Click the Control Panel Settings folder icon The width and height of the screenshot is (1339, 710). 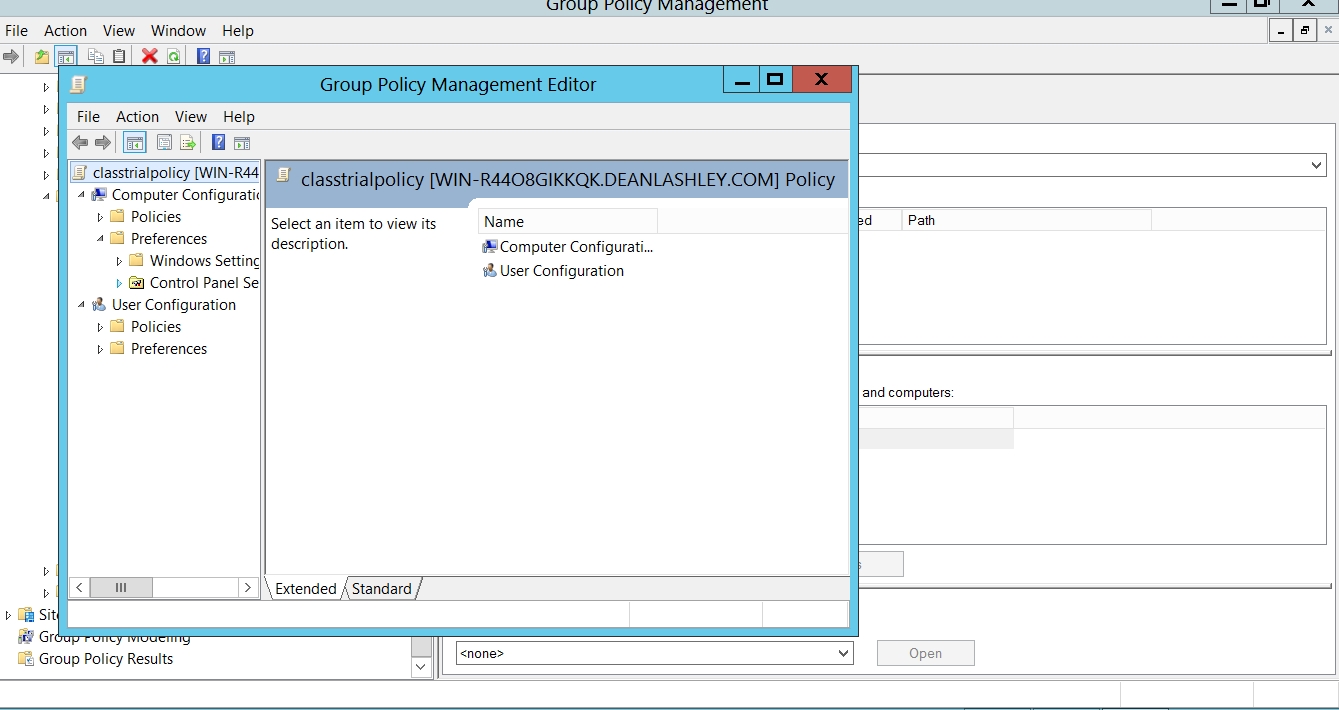point(137,283)
